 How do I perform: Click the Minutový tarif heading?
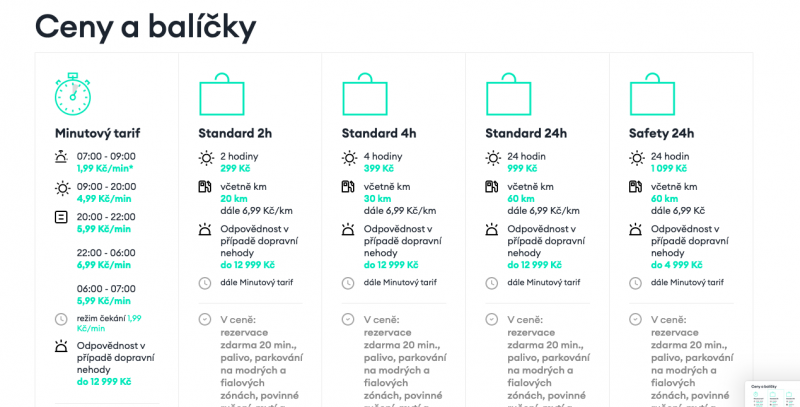tap(97, 133)
